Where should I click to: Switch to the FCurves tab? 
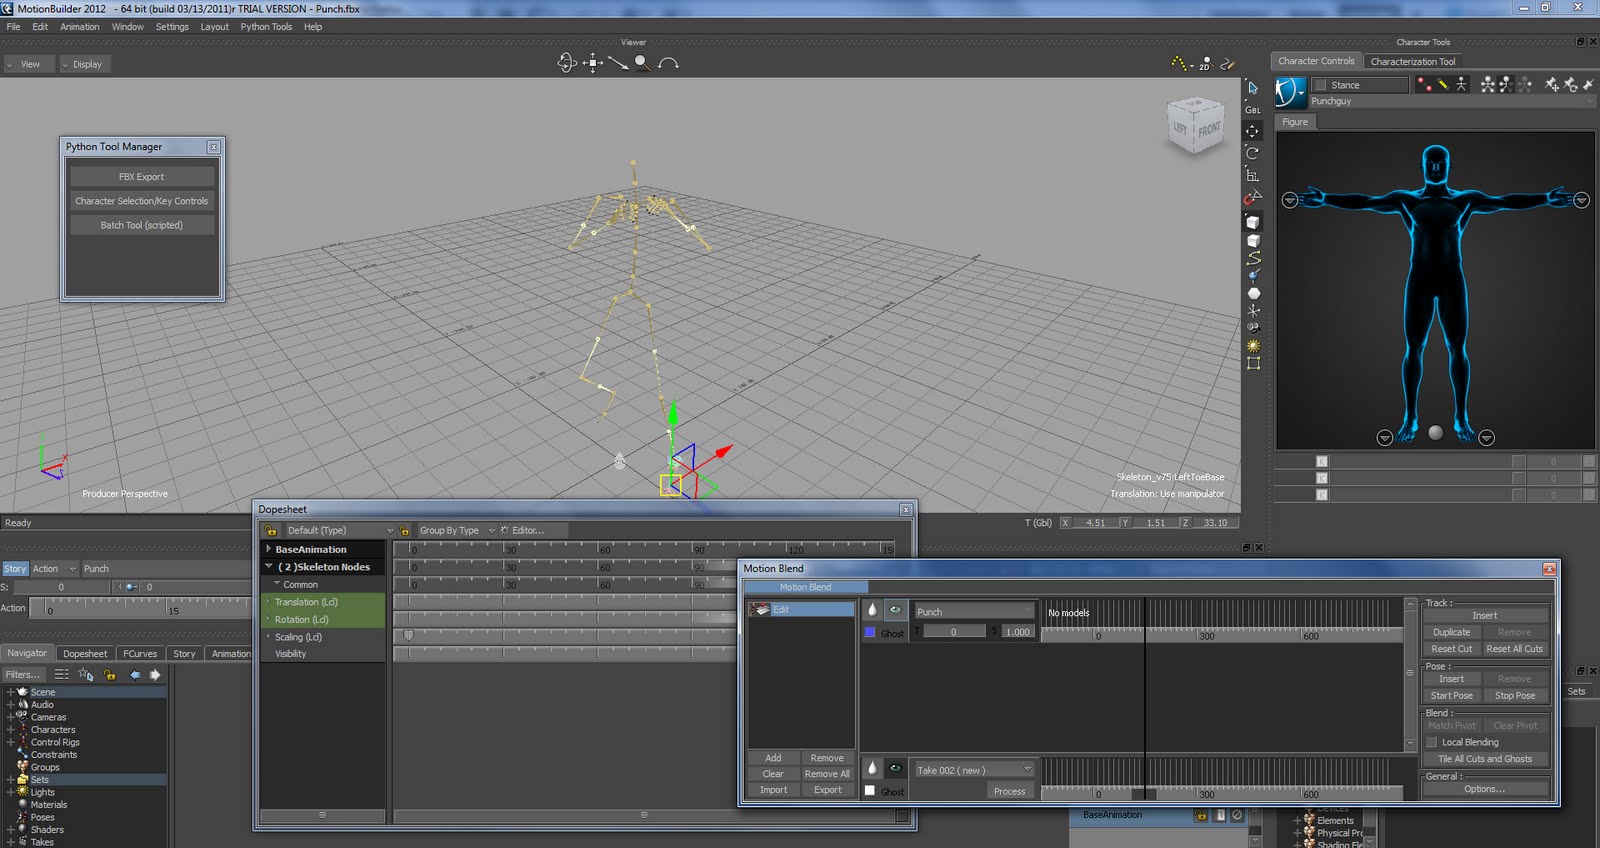click(x=140, y=654)
